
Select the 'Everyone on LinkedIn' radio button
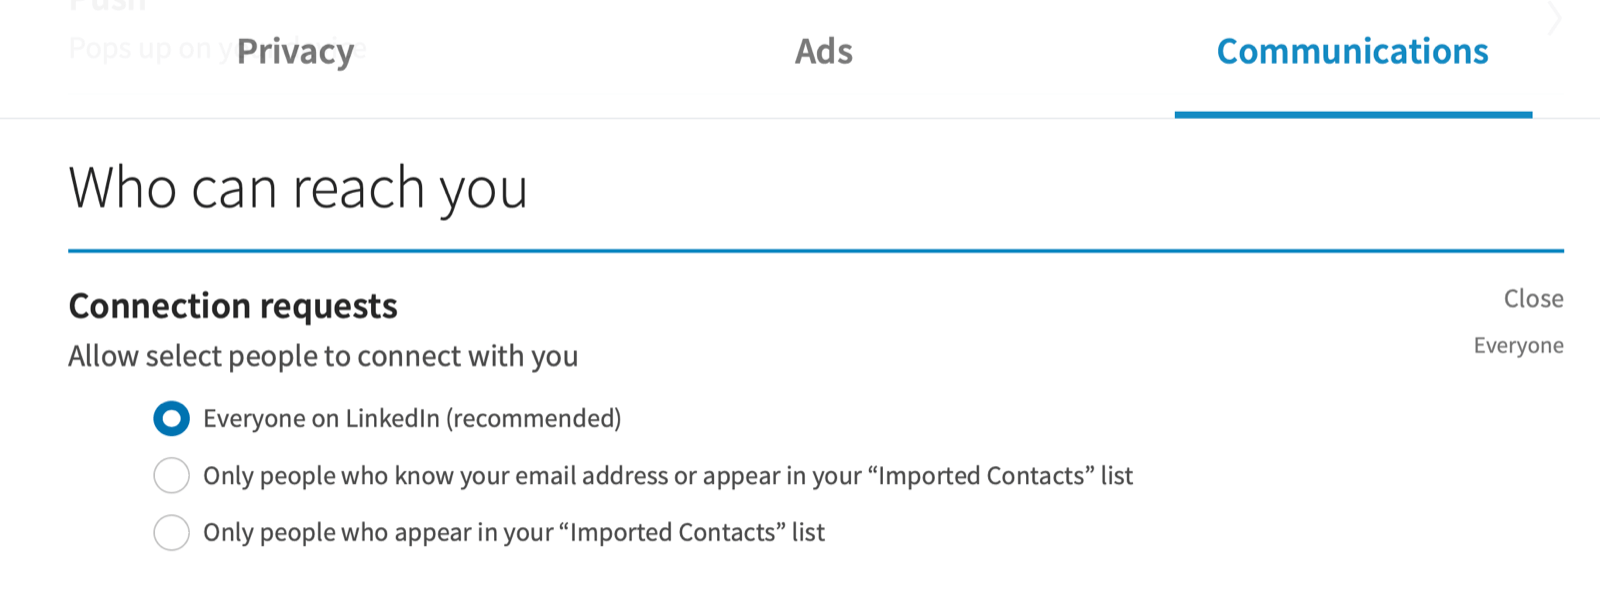click(x=171, y=418)
